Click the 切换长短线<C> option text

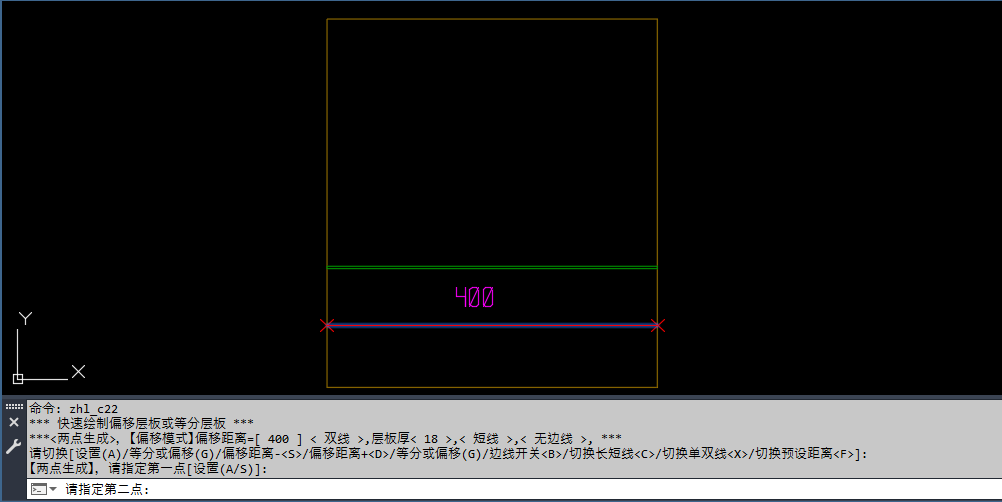tap(612, 454)
